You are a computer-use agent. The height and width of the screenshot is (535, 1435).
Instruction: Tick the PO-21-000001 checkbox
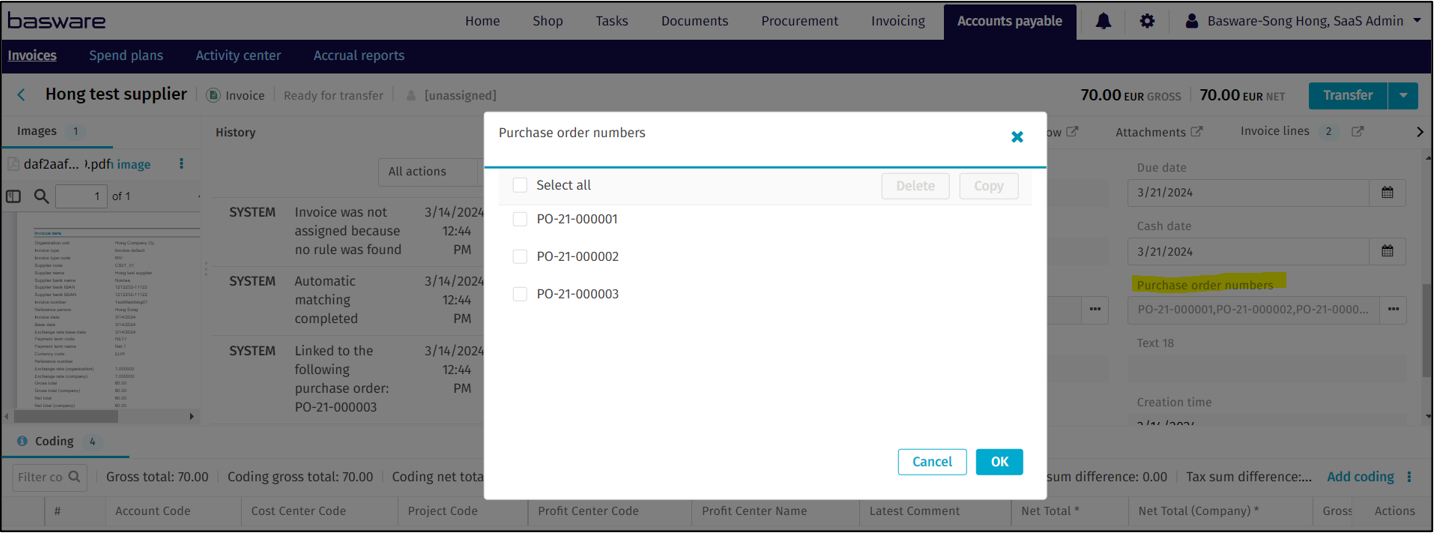click(520, 219)
